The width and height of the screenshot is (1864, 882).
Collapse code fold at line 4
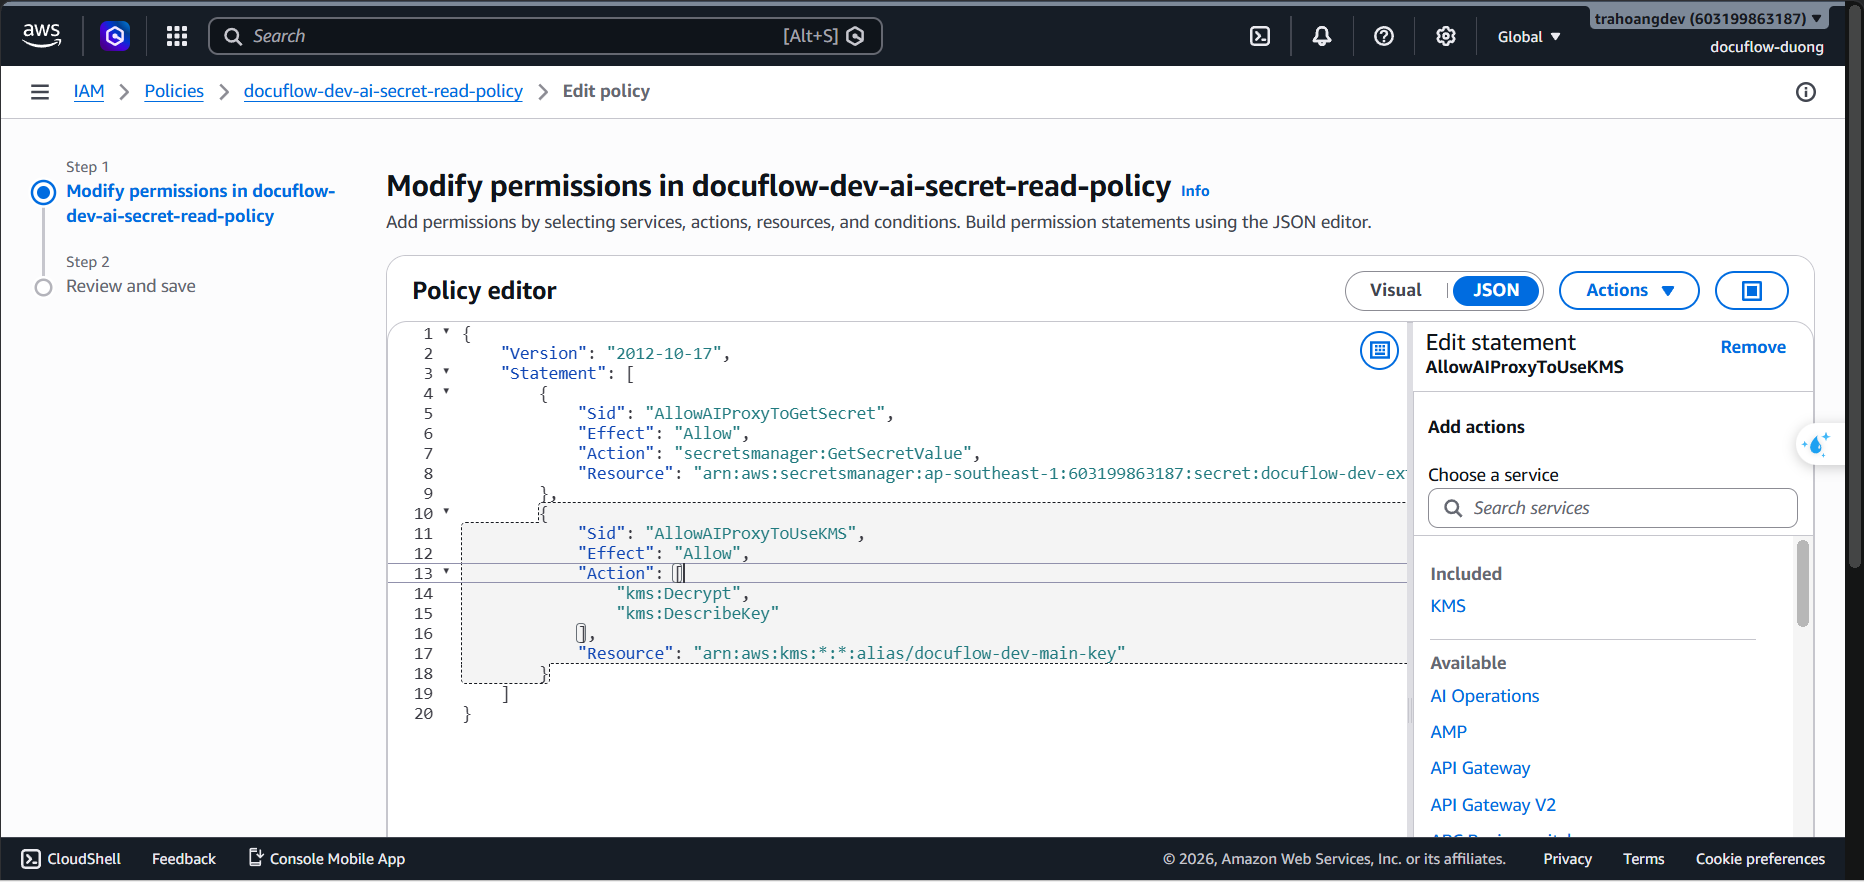446,391
